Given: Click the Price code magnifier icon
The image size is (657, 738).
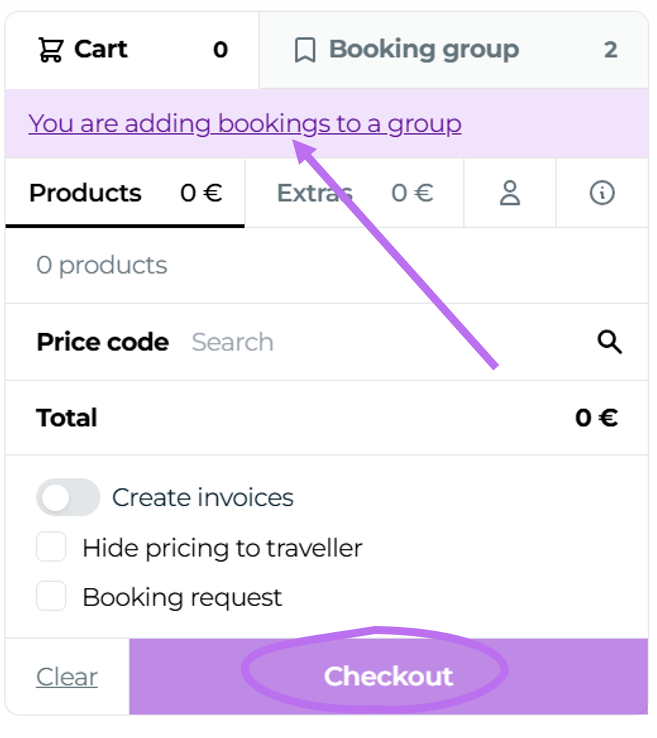Looking at the screenshot, I should (x=610, y=342).
